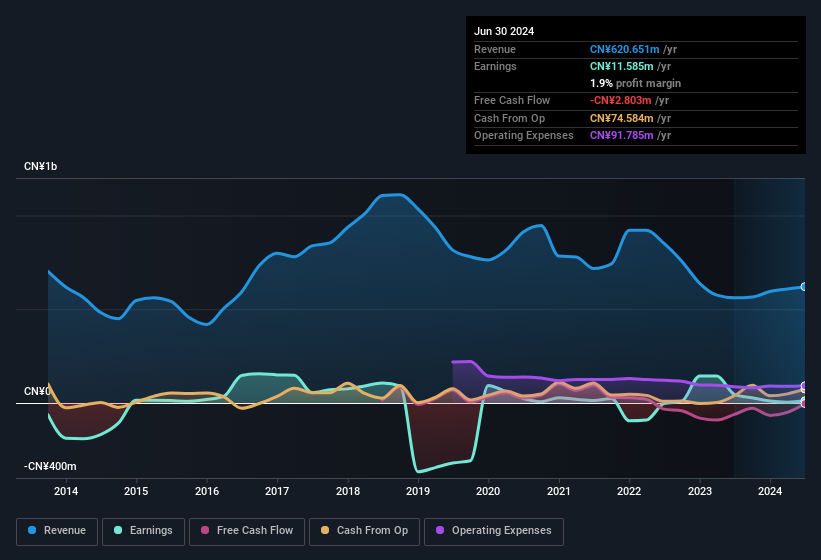Click the 2021 x-axis label
The height and width of the screenshot is (560, 821).
pos(559,491)
